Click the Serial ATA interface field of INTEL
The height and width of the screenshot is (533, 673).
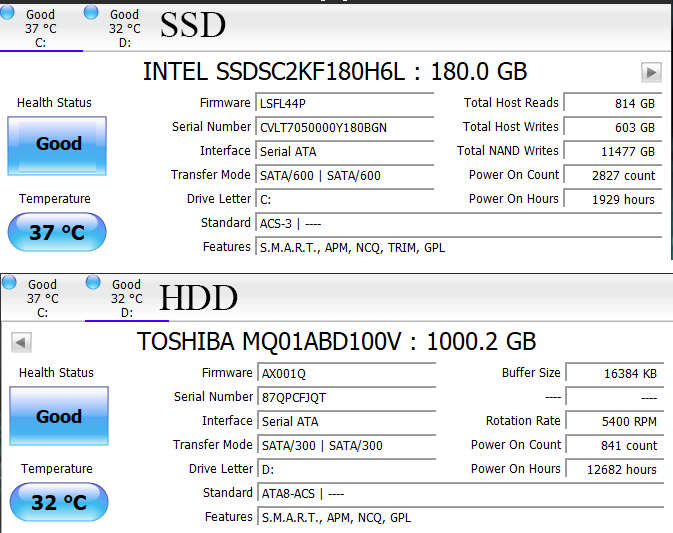(x=345, y=151)
